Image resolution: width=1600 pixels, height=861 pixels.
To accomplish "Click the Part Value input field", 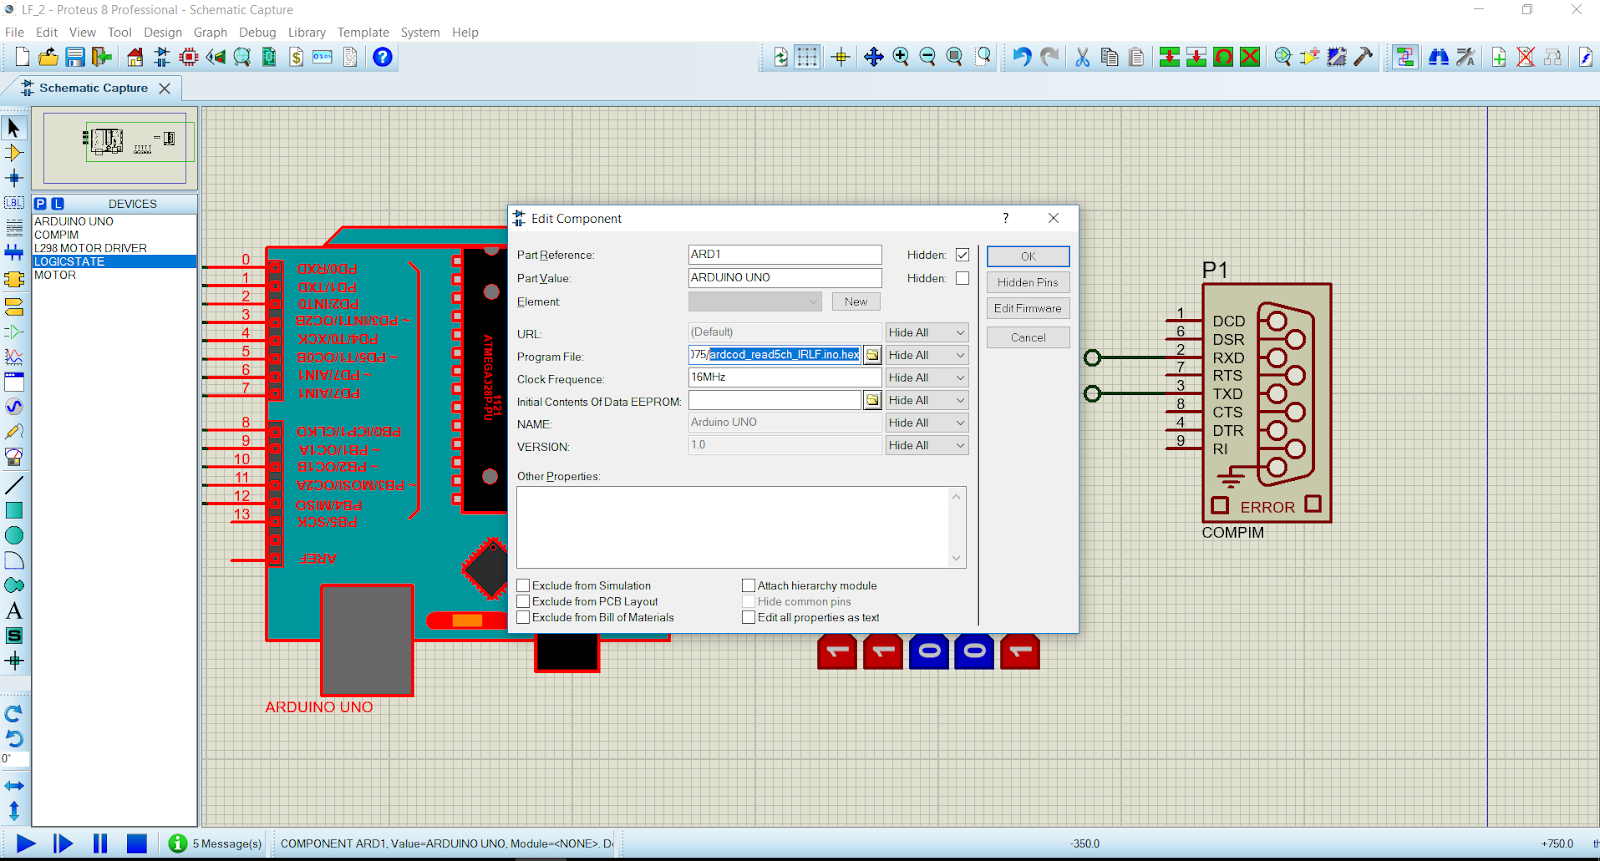I will click(785, 278).
